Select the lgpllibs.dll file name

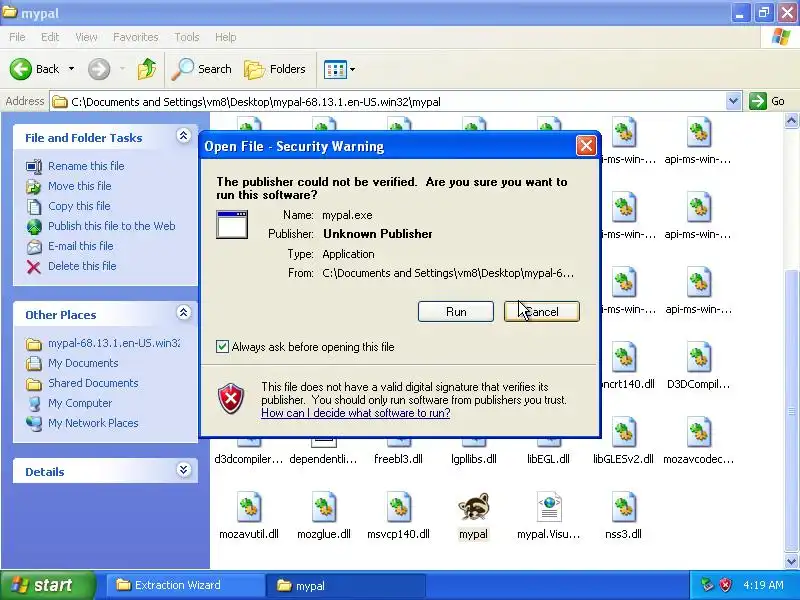(x=473, y=459)
